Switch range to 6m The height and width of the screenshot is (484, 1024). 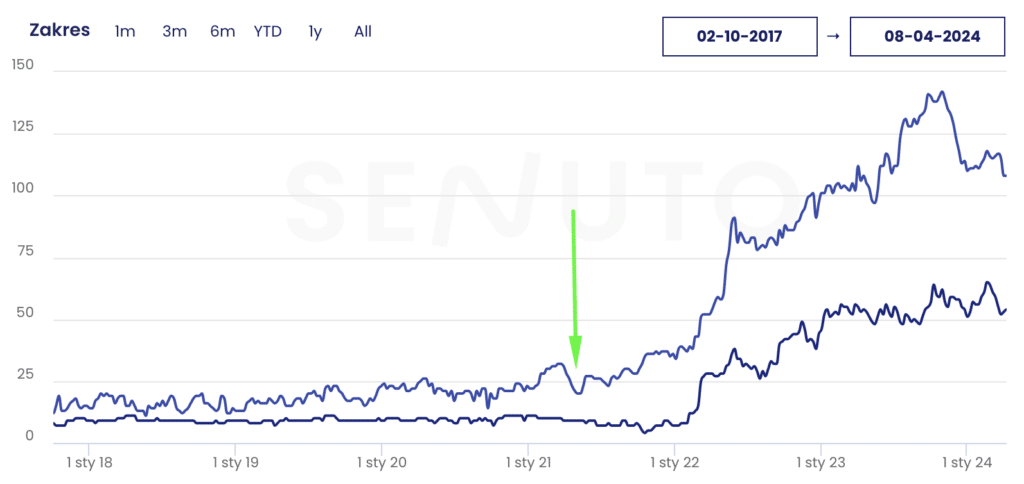coord(223,31)
